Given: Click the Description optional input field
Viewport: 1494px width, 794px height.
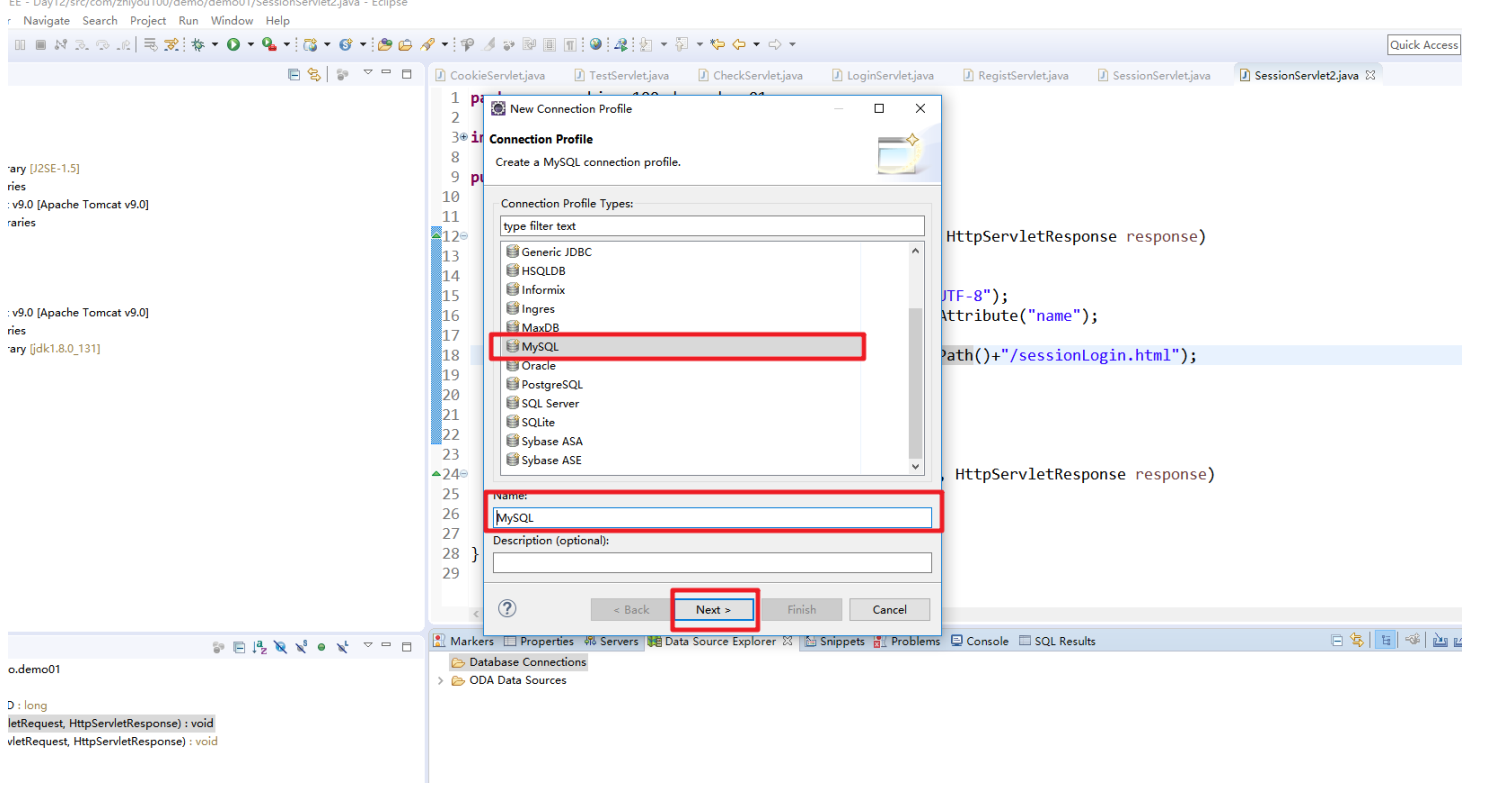Looking at the screenshot, I should point(712,562).
